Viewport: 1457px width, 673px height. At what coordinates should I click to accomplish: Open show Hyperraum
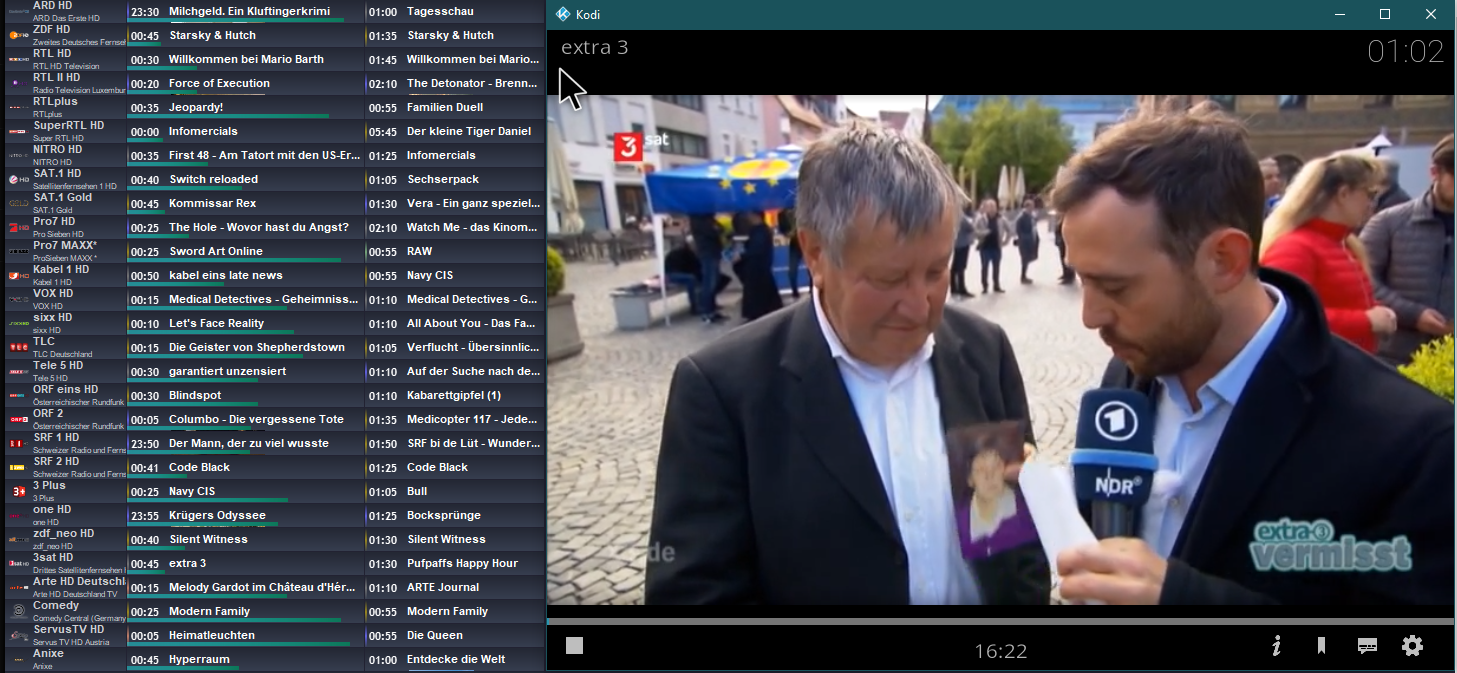(x=199, y=659)
